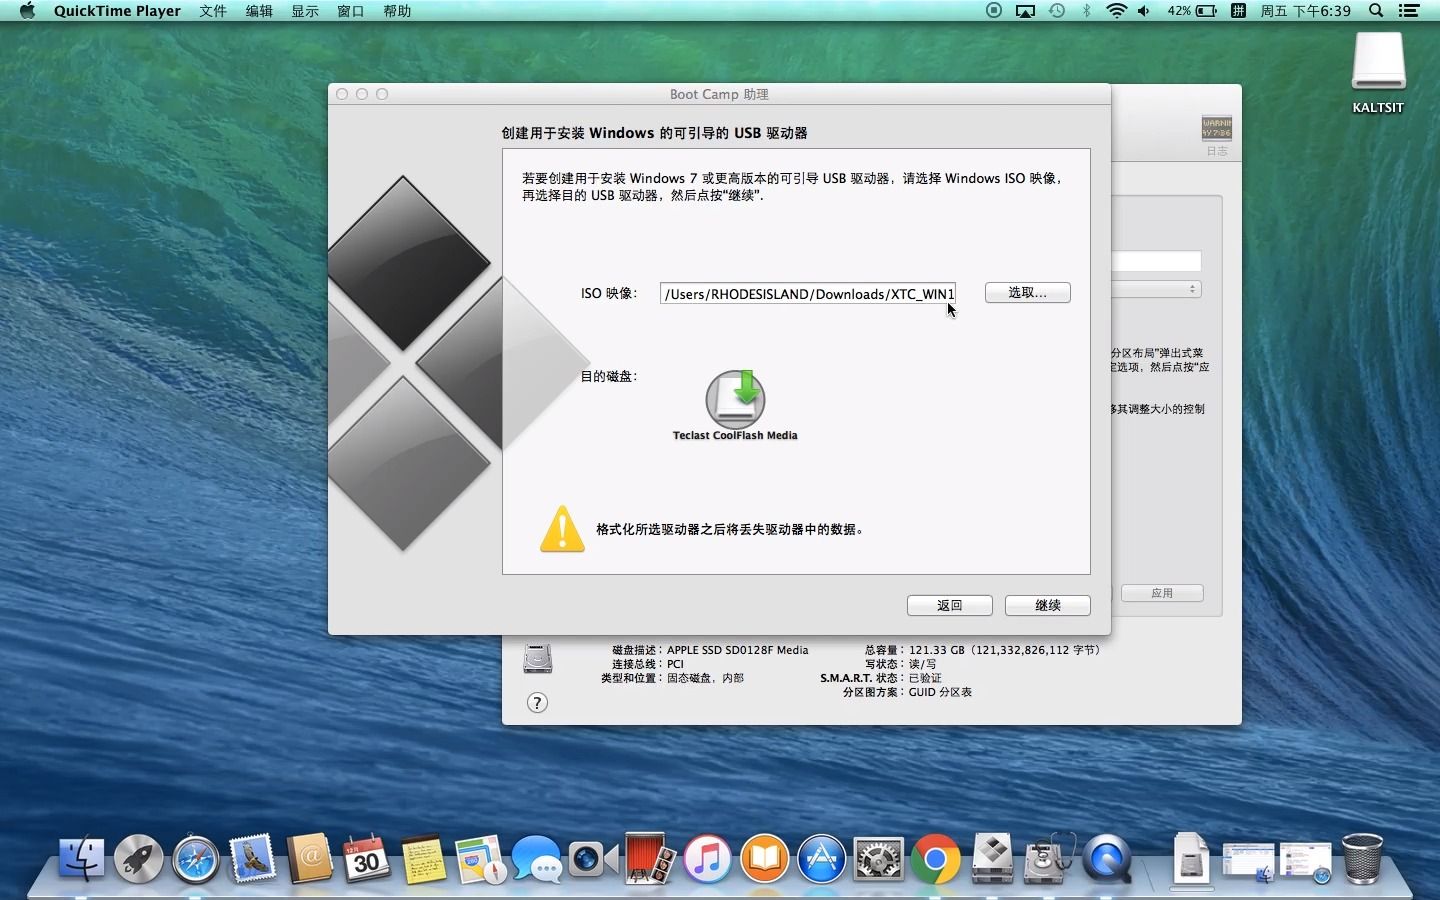Open the Wi-Fi menu bar icon

coord(1116,11)
